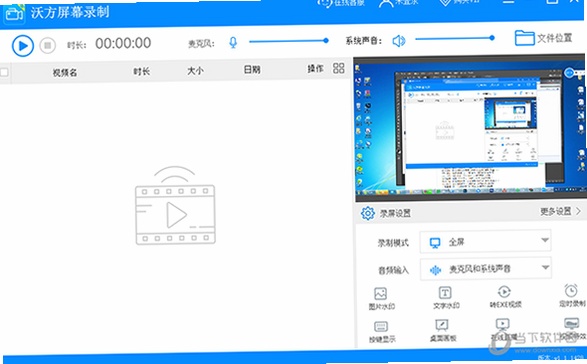Open the 按键显示 keystroke display option
The height and width of the screenshot is (364, 587).
coord(381,332)
